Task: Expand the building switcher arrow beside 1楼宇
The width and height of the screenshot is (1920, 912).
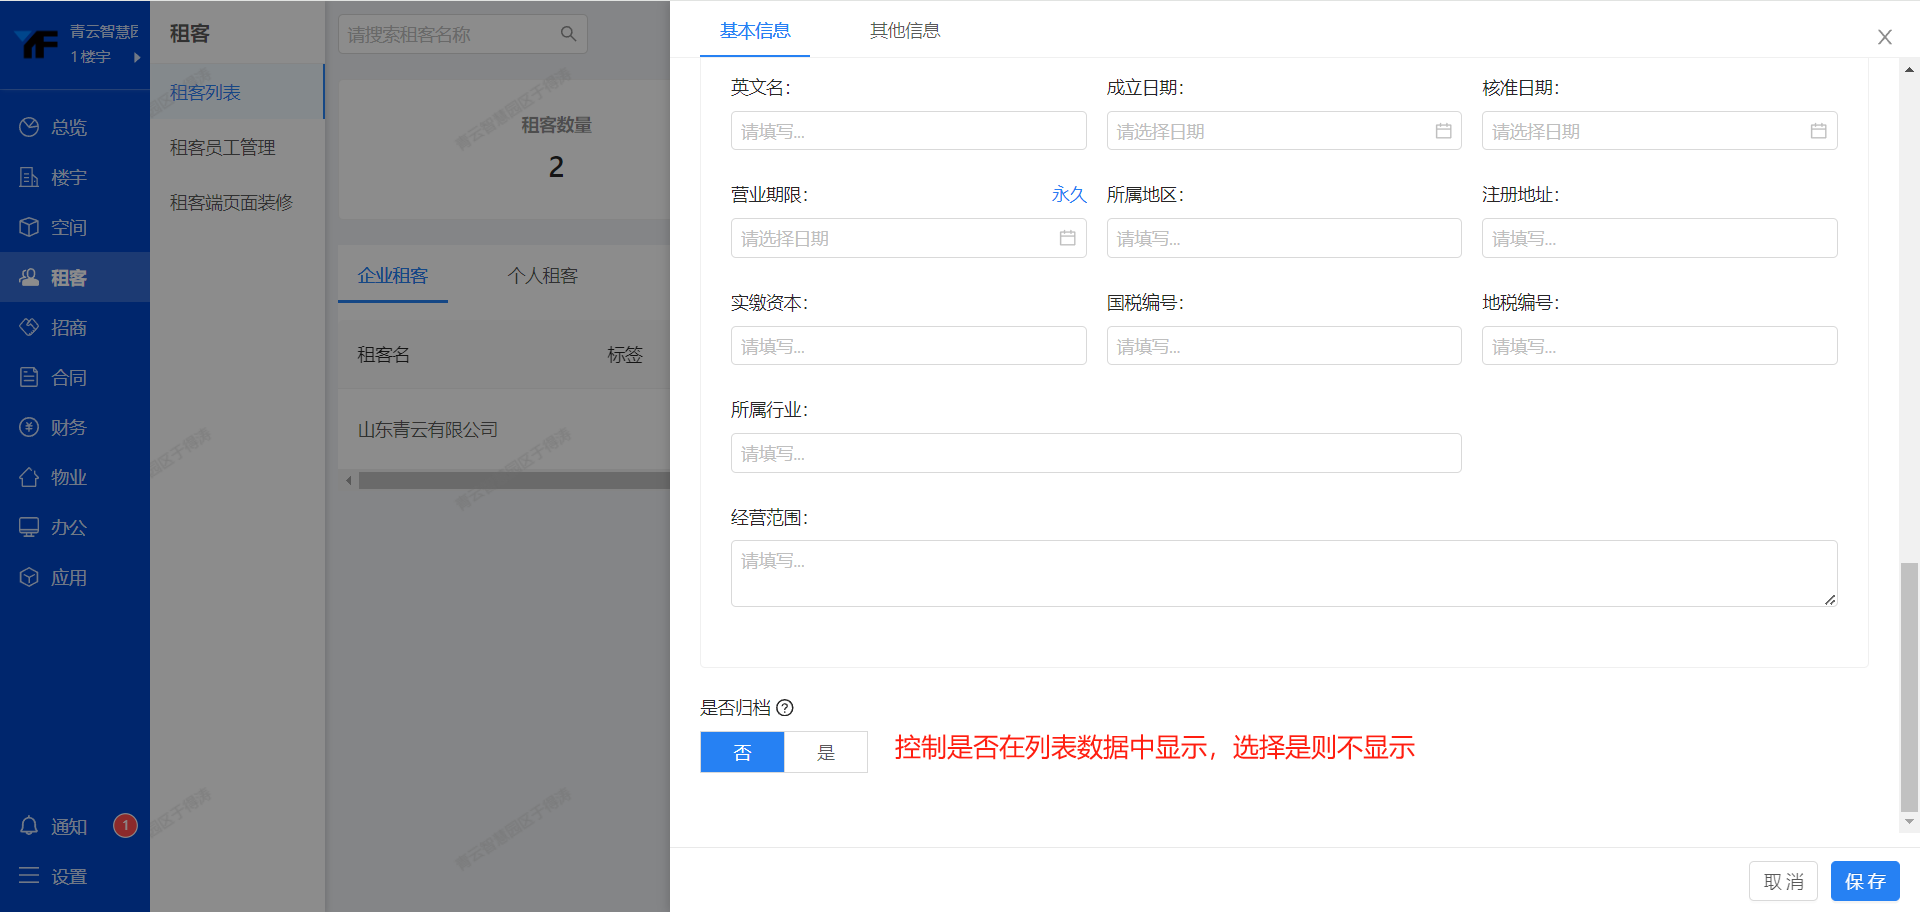Action: (x=137, y=57)
